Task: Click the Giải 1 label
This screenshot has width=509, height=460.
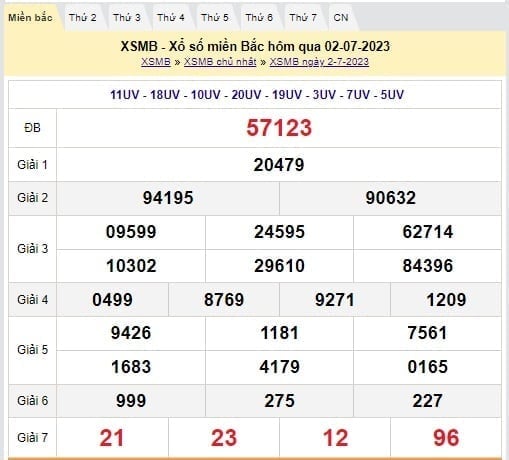Action: coord(32,165)
